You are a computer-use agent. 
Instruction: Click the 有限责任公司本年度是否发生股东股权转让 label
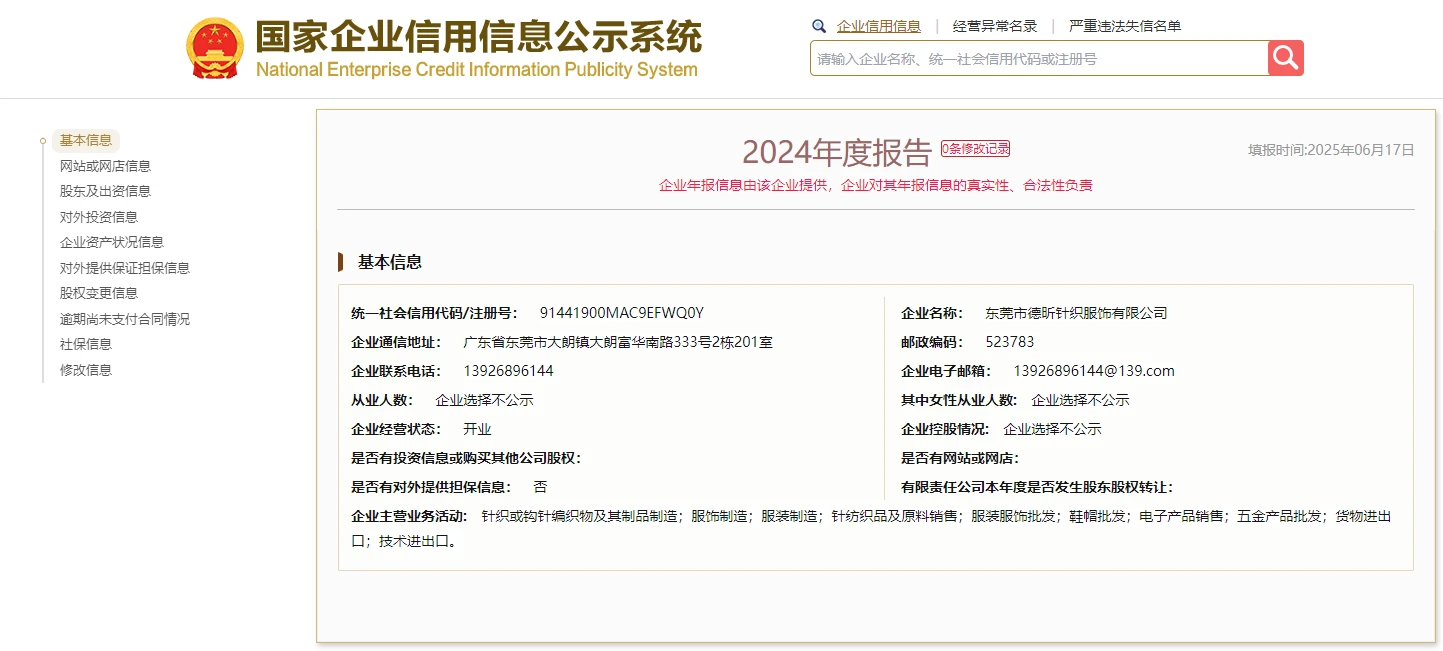coord(1037,487)
